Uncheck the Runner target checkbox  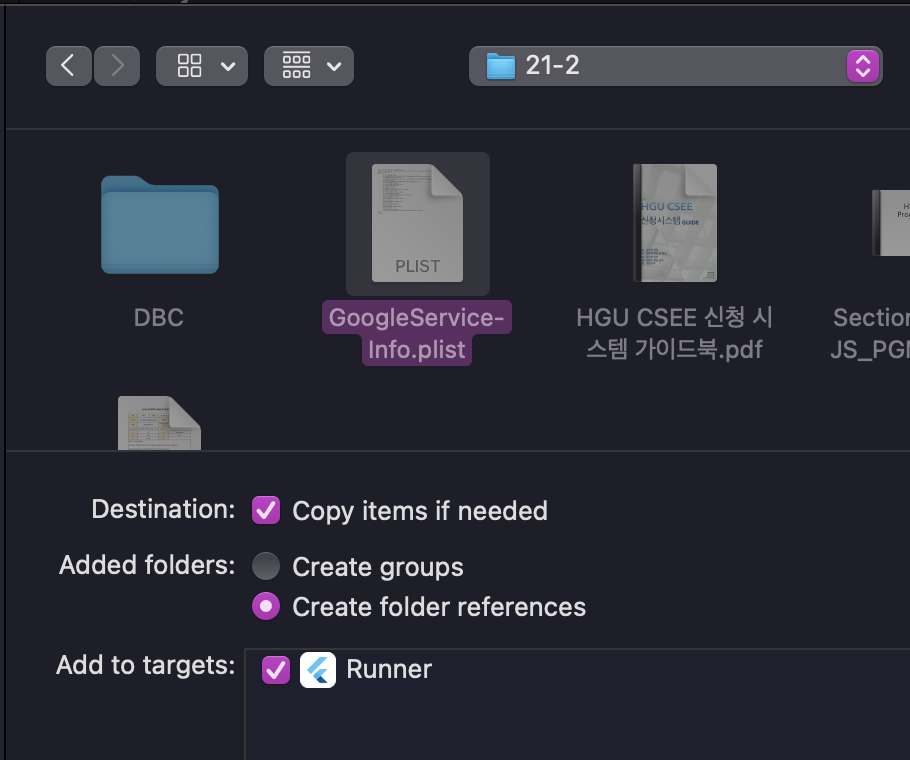coord(275,669)
